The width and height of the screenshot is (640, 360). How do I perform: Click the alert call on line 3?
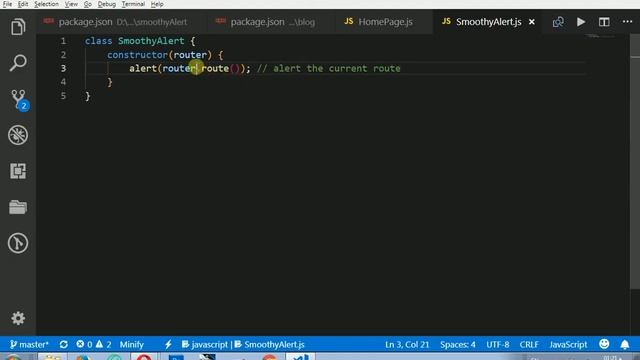(x=143, y=69)
